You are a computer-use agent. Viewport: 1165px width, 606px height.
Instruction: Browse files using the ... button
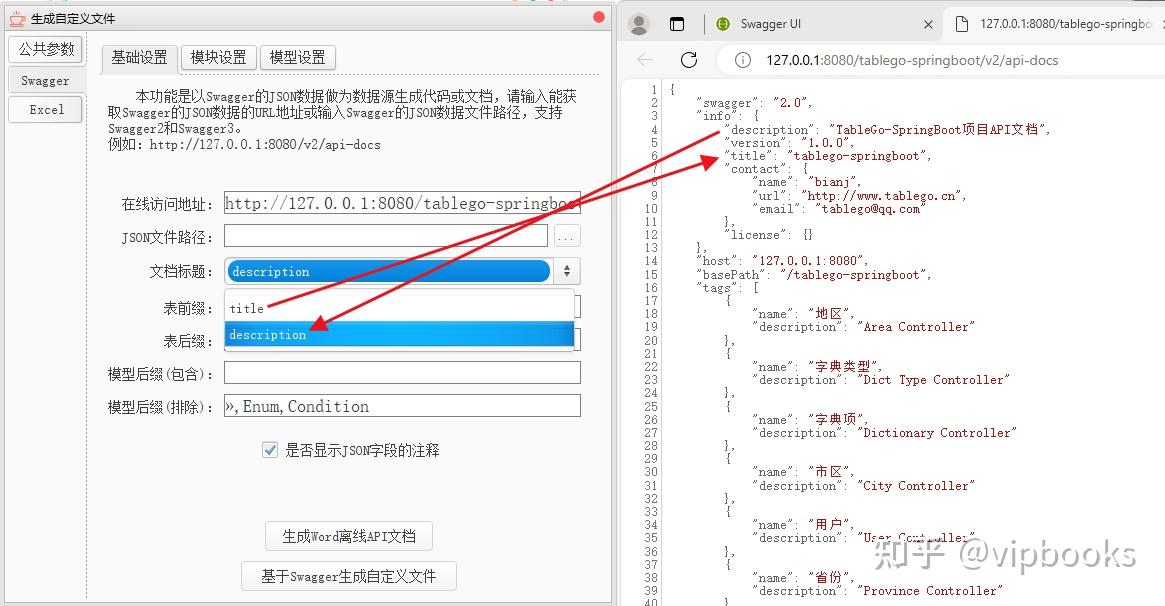click(x=564, y=236)
